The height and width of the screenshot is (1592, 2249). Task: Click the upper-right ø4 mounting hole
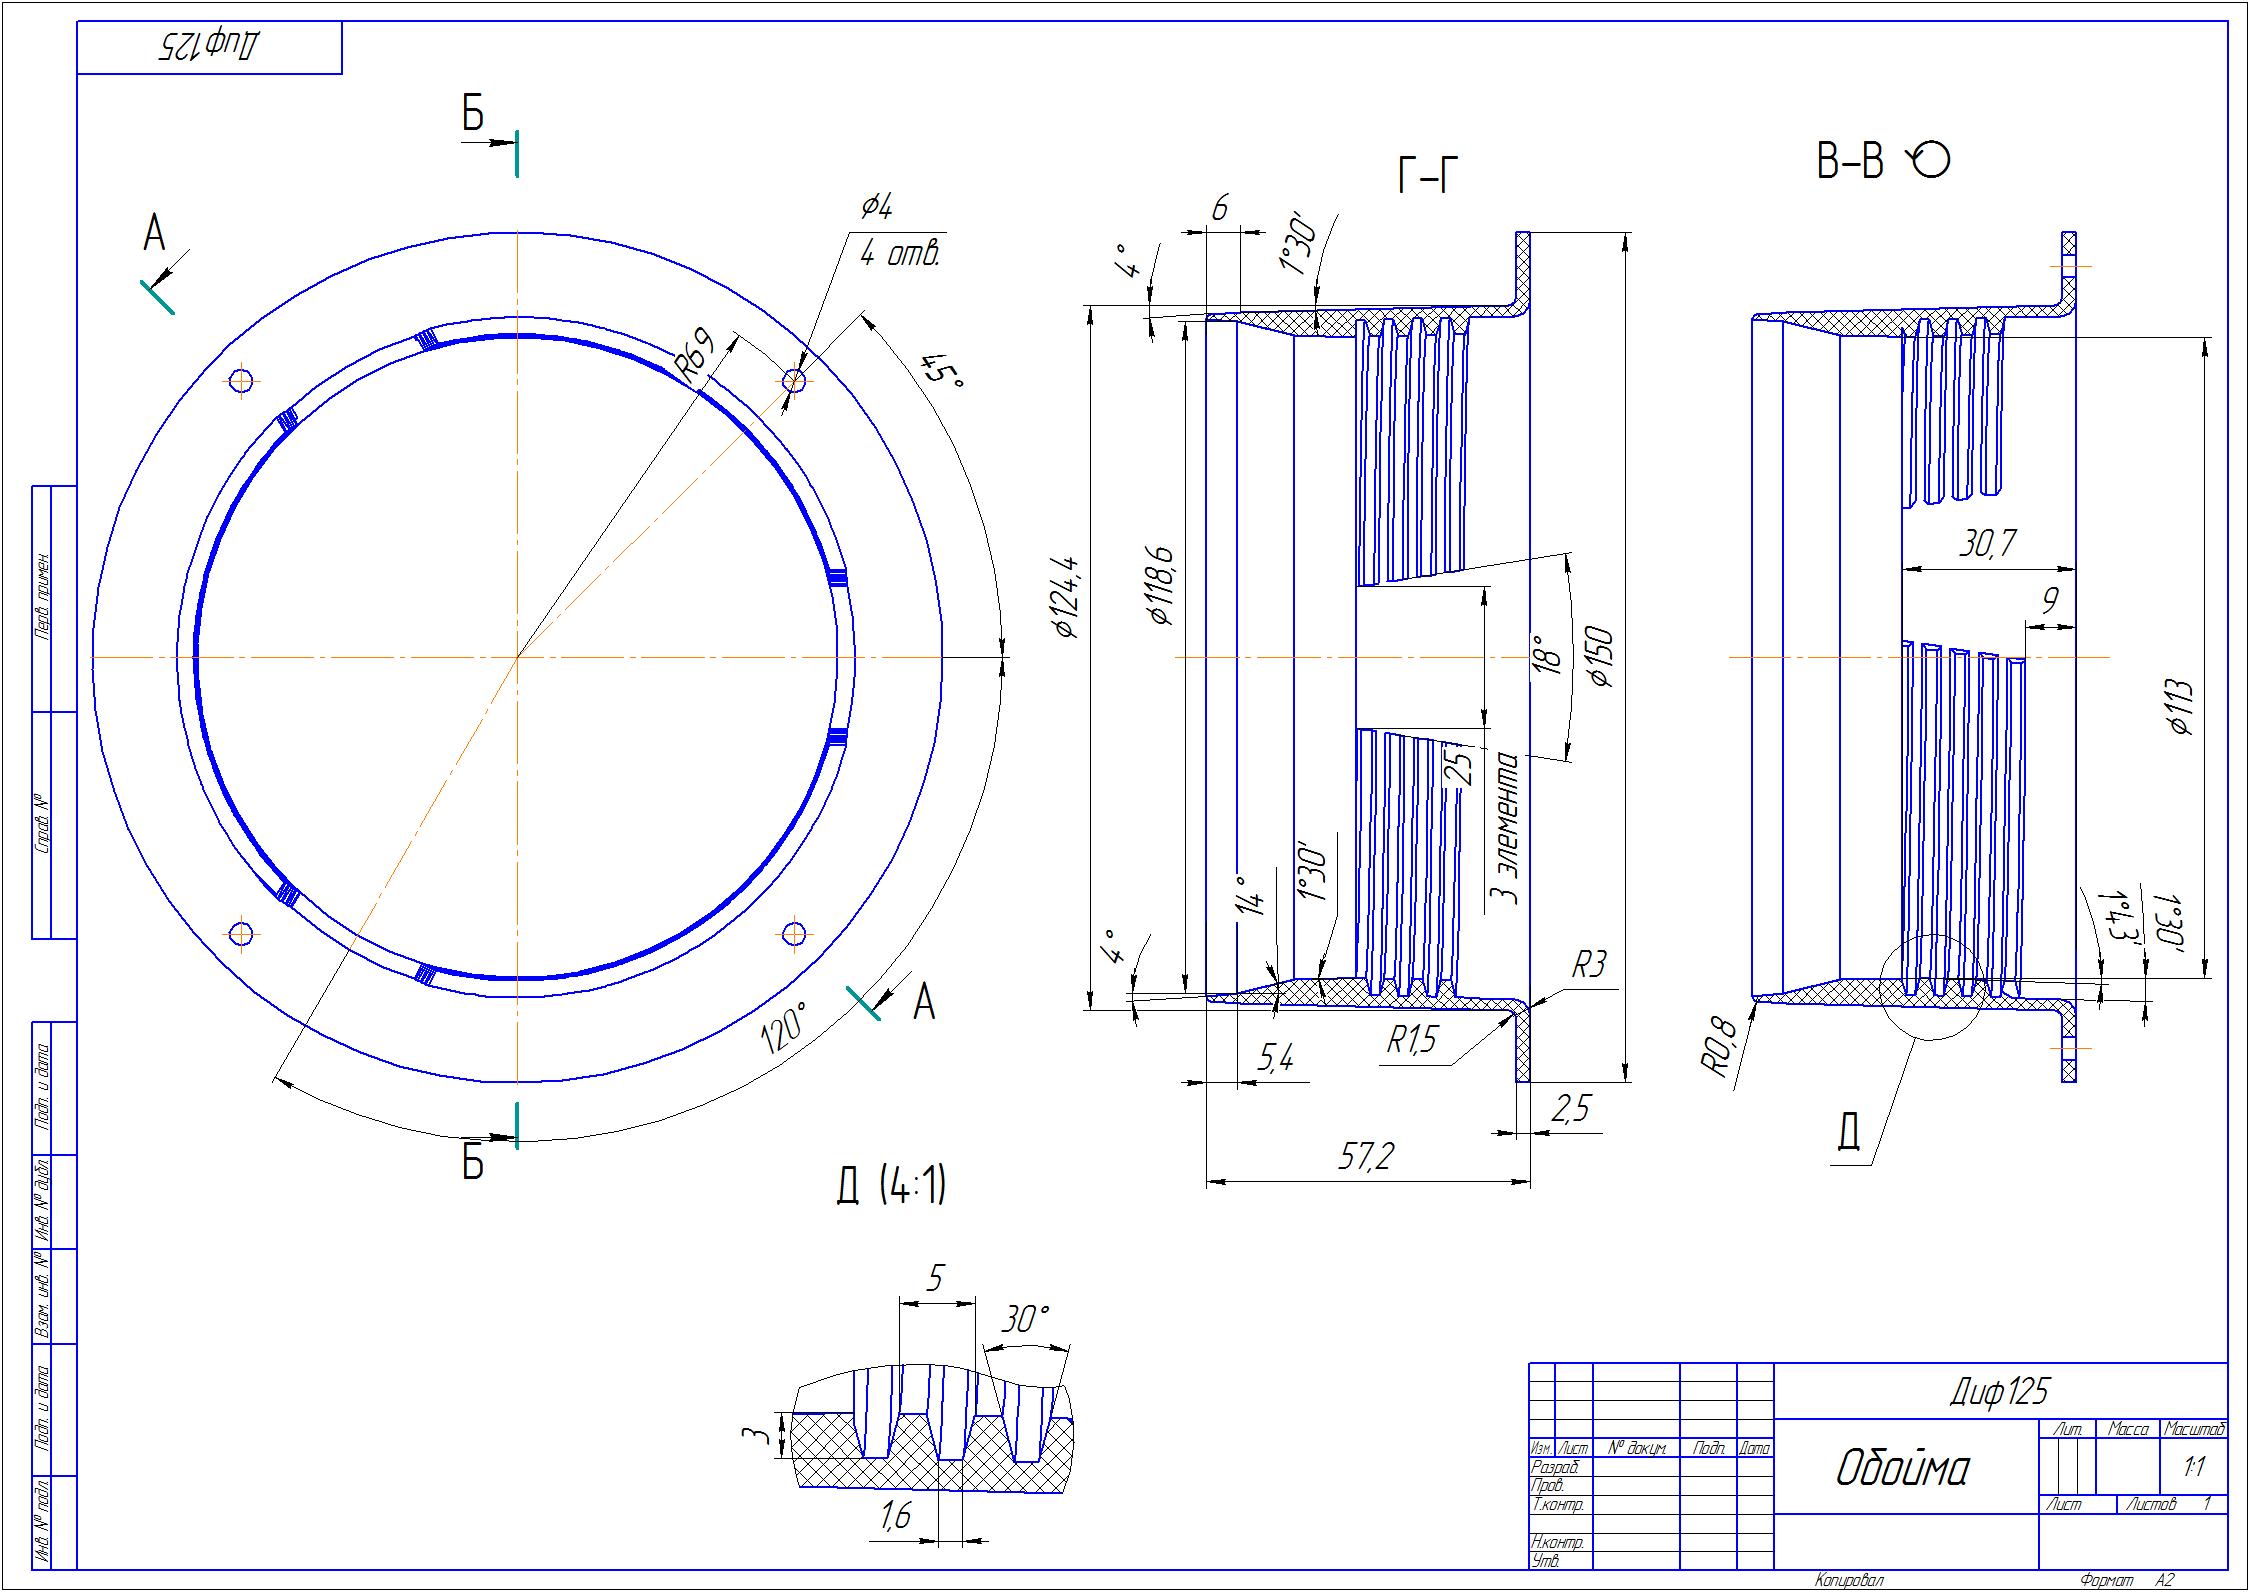[x=794, y=380]
